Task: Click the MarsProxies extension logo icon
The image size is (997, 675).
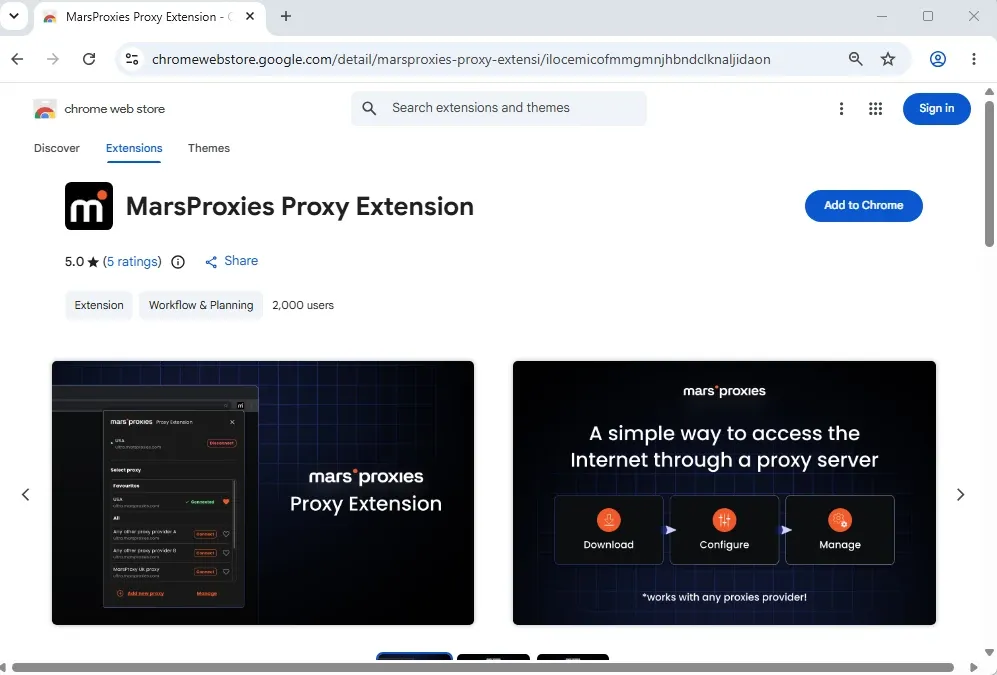Action: click(89, 206)
